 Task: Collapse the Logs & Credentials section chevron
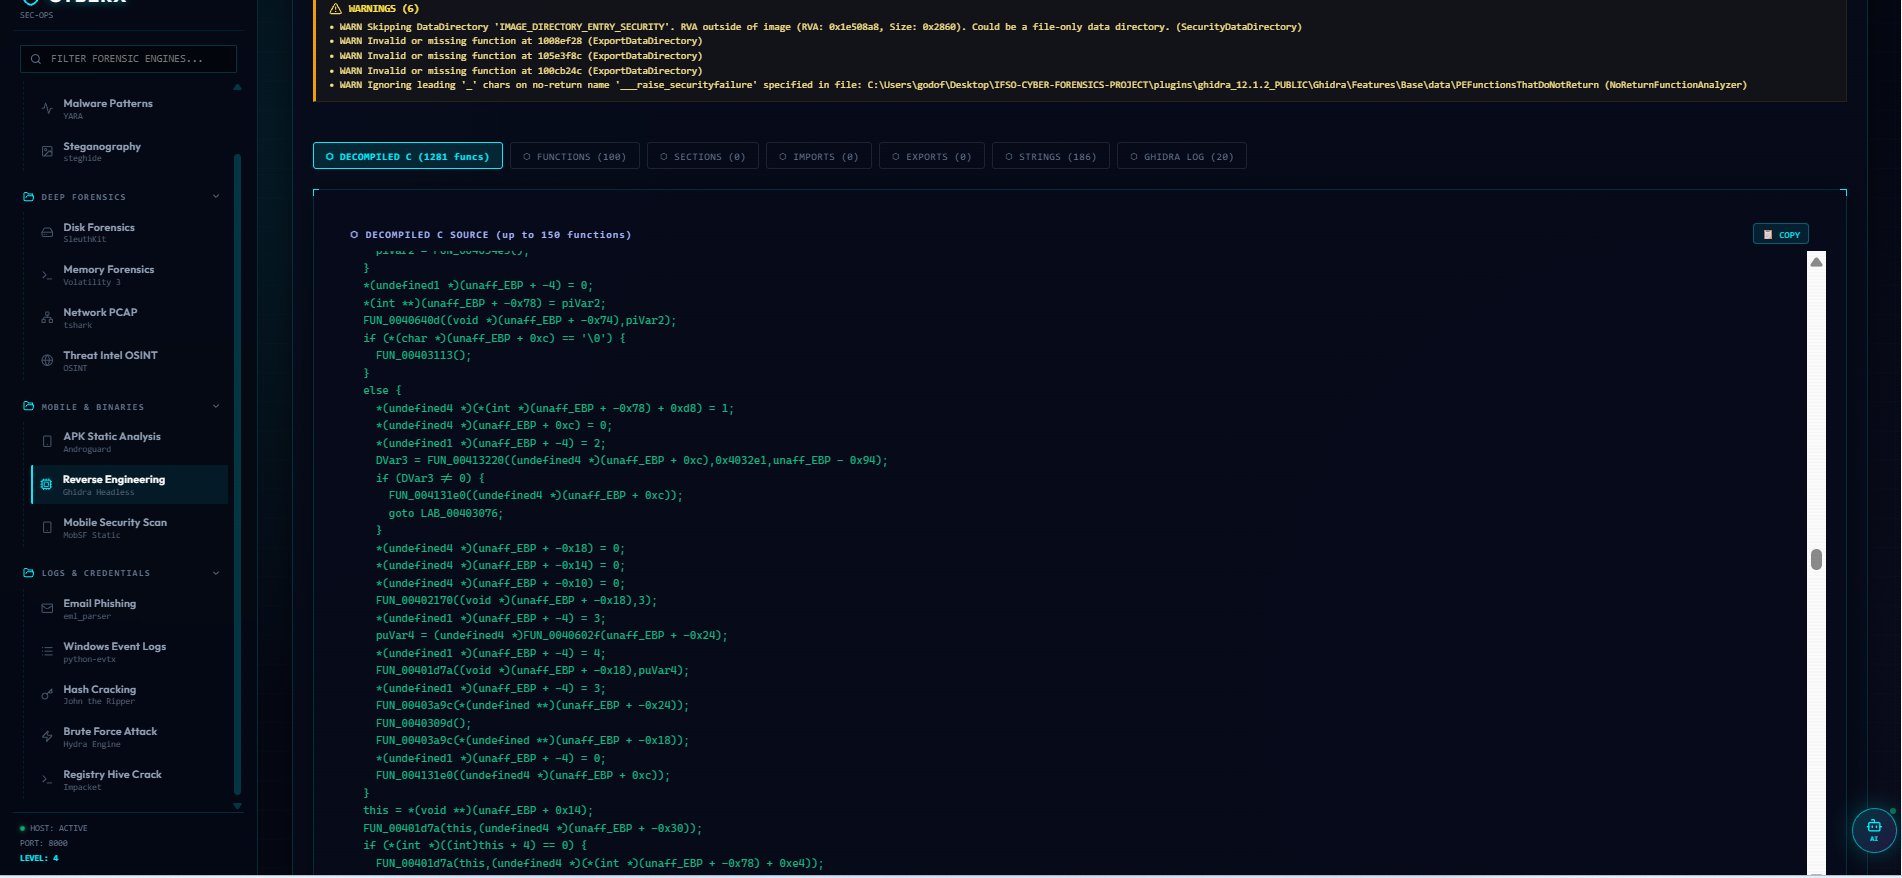[216, 573]
